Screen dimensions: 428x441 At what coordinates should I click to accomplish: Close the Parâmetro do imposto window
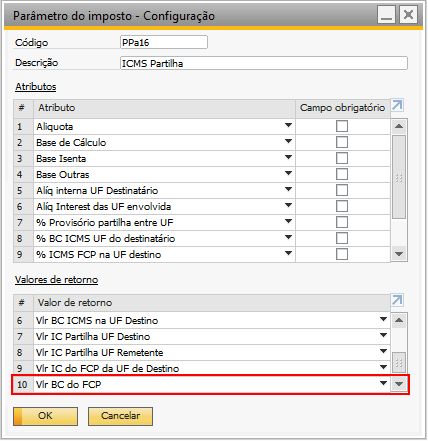click(408, 15)
